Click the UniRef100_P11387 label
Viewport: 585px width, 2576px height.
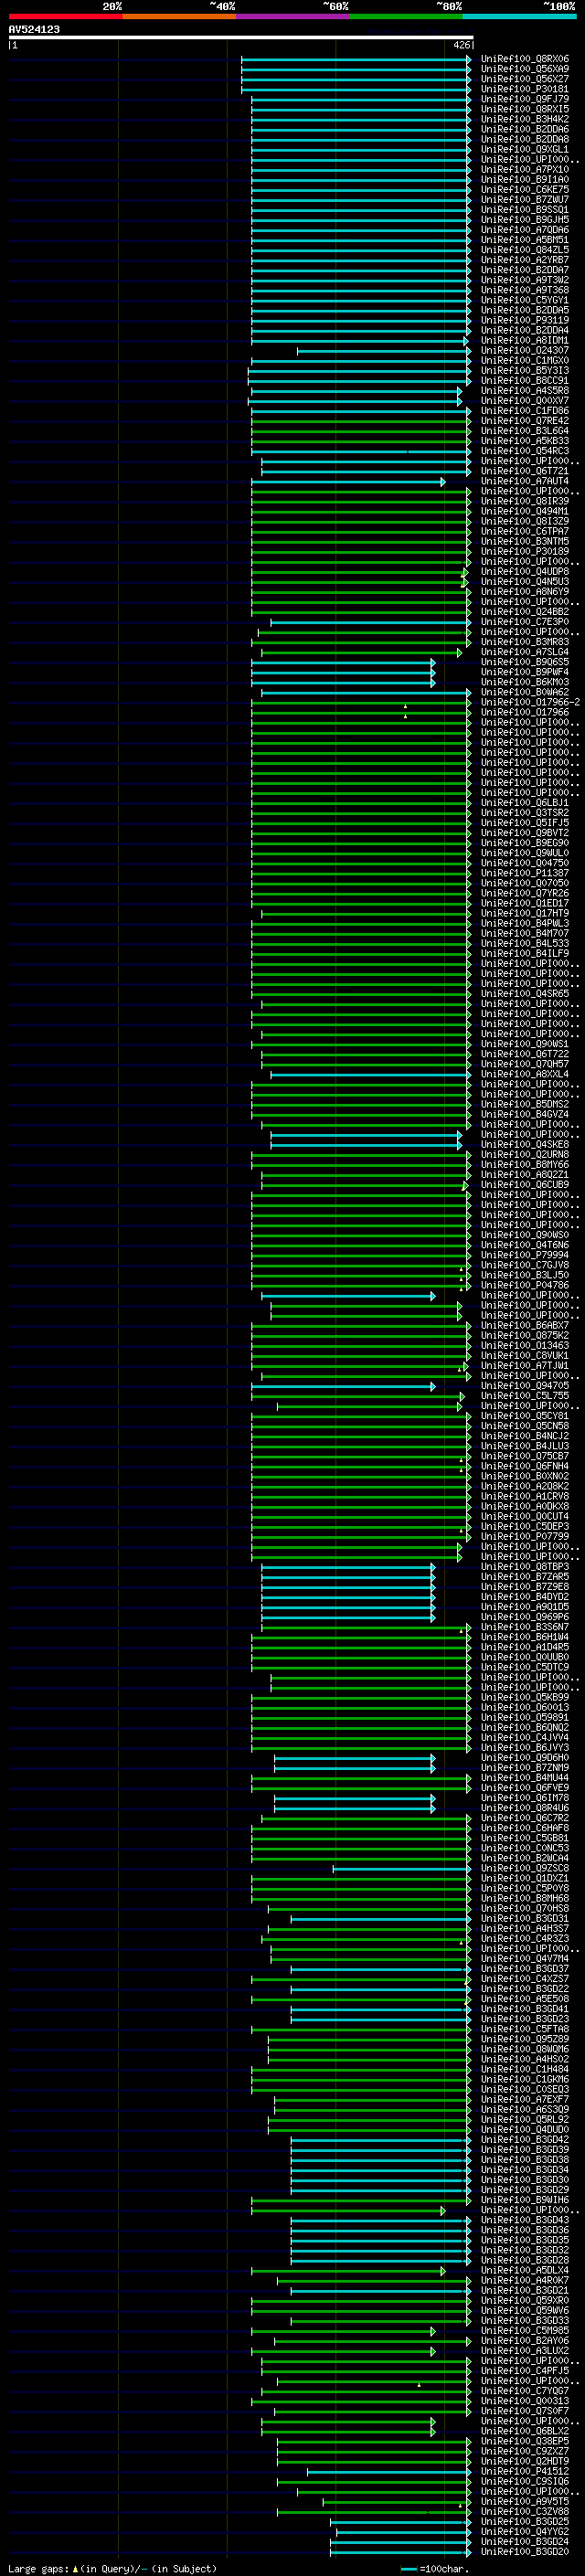[525, 873]
